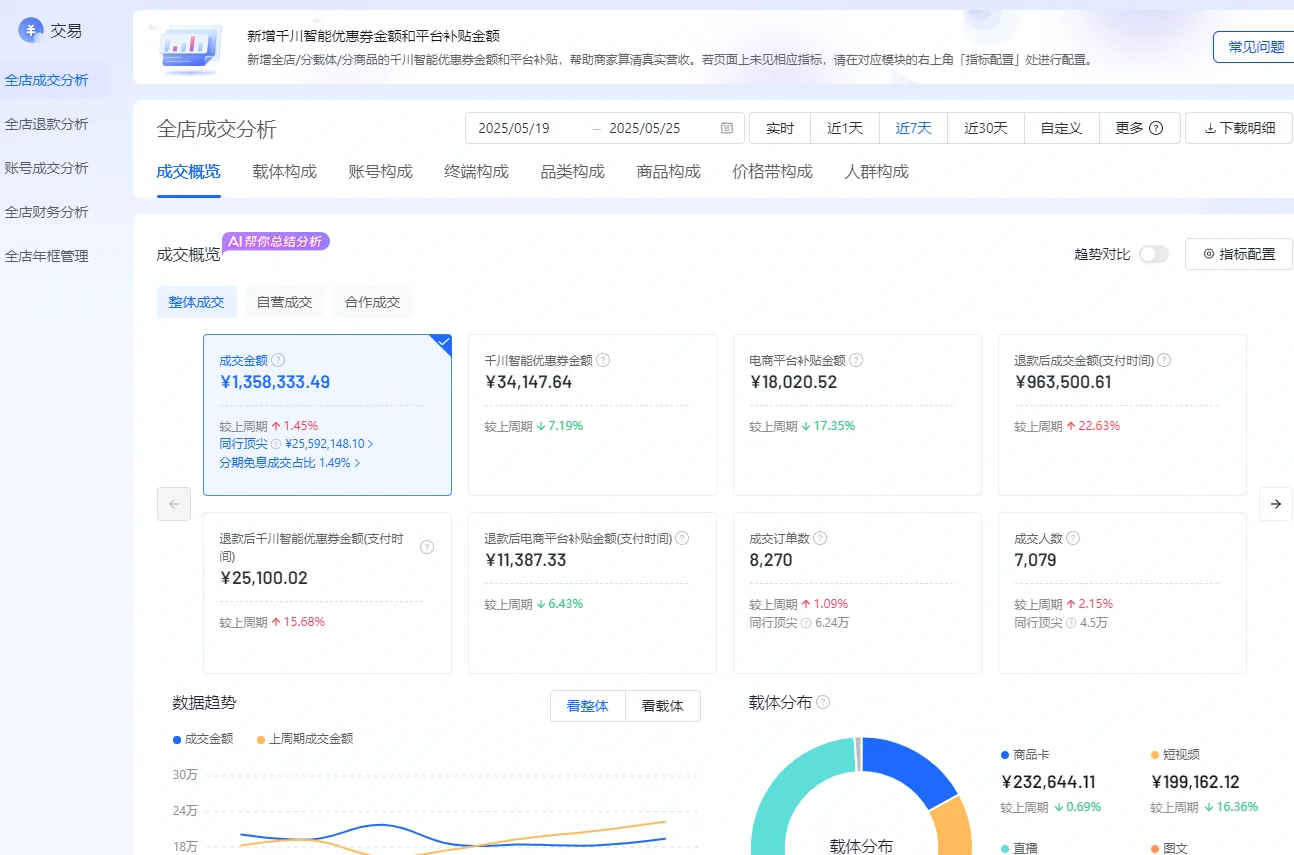Select the 电商平台补贴金额 metric card
This screenshot has width=1294, height=855.
pos(857,415)
